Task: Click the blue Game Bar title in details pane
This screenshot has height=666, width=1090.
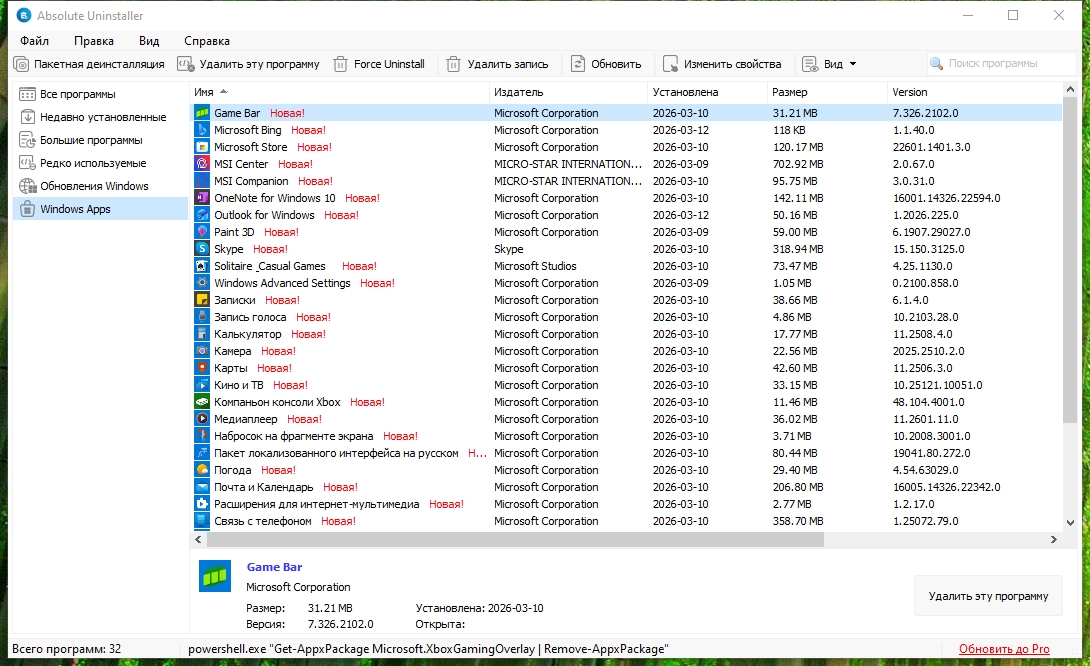Action: click(275, 567)
